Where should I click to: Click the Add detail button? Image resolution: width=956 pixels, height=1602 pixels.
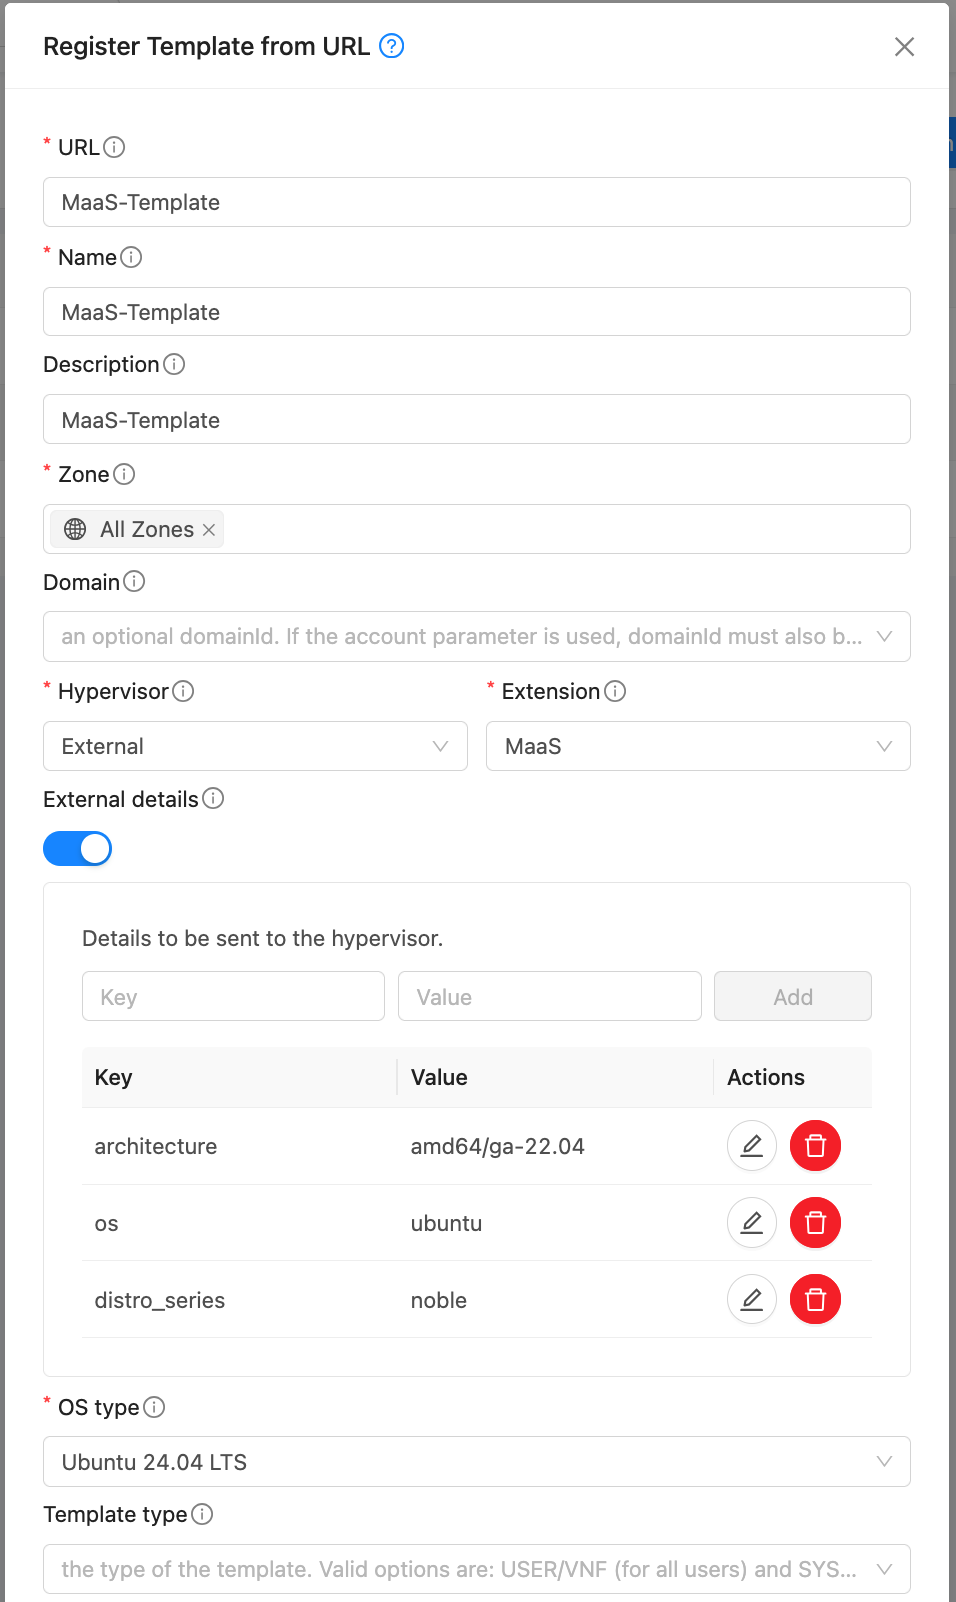pos(793,996)
